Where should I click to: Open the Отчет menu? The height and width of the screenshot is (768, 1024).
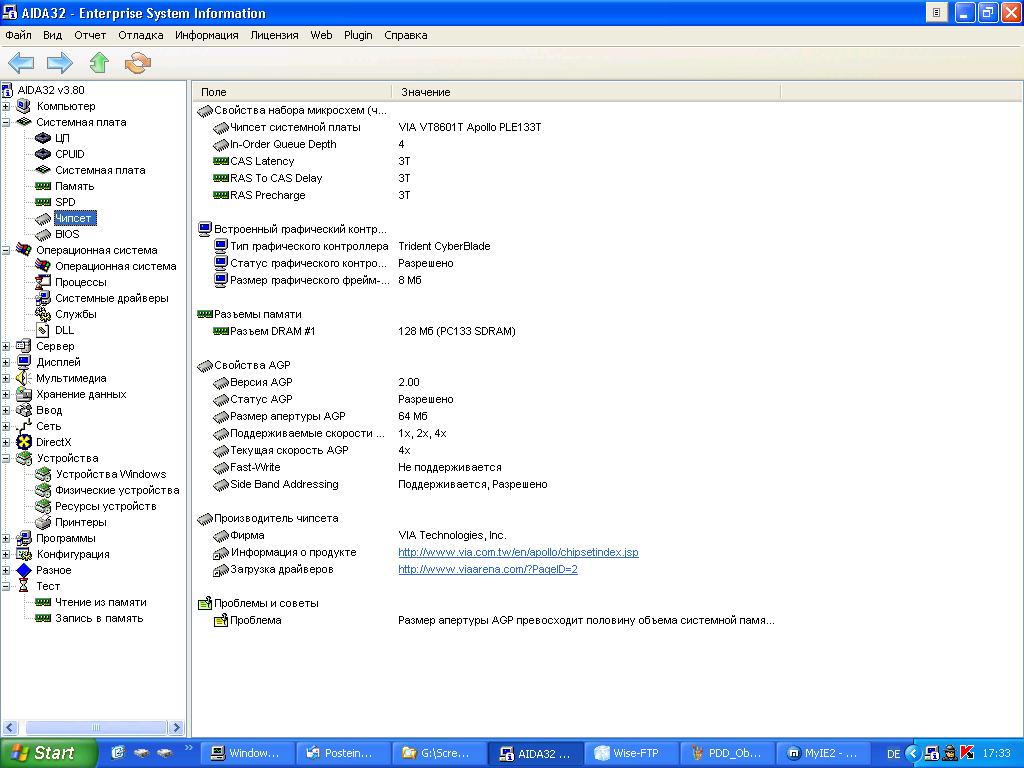(89, 35)
